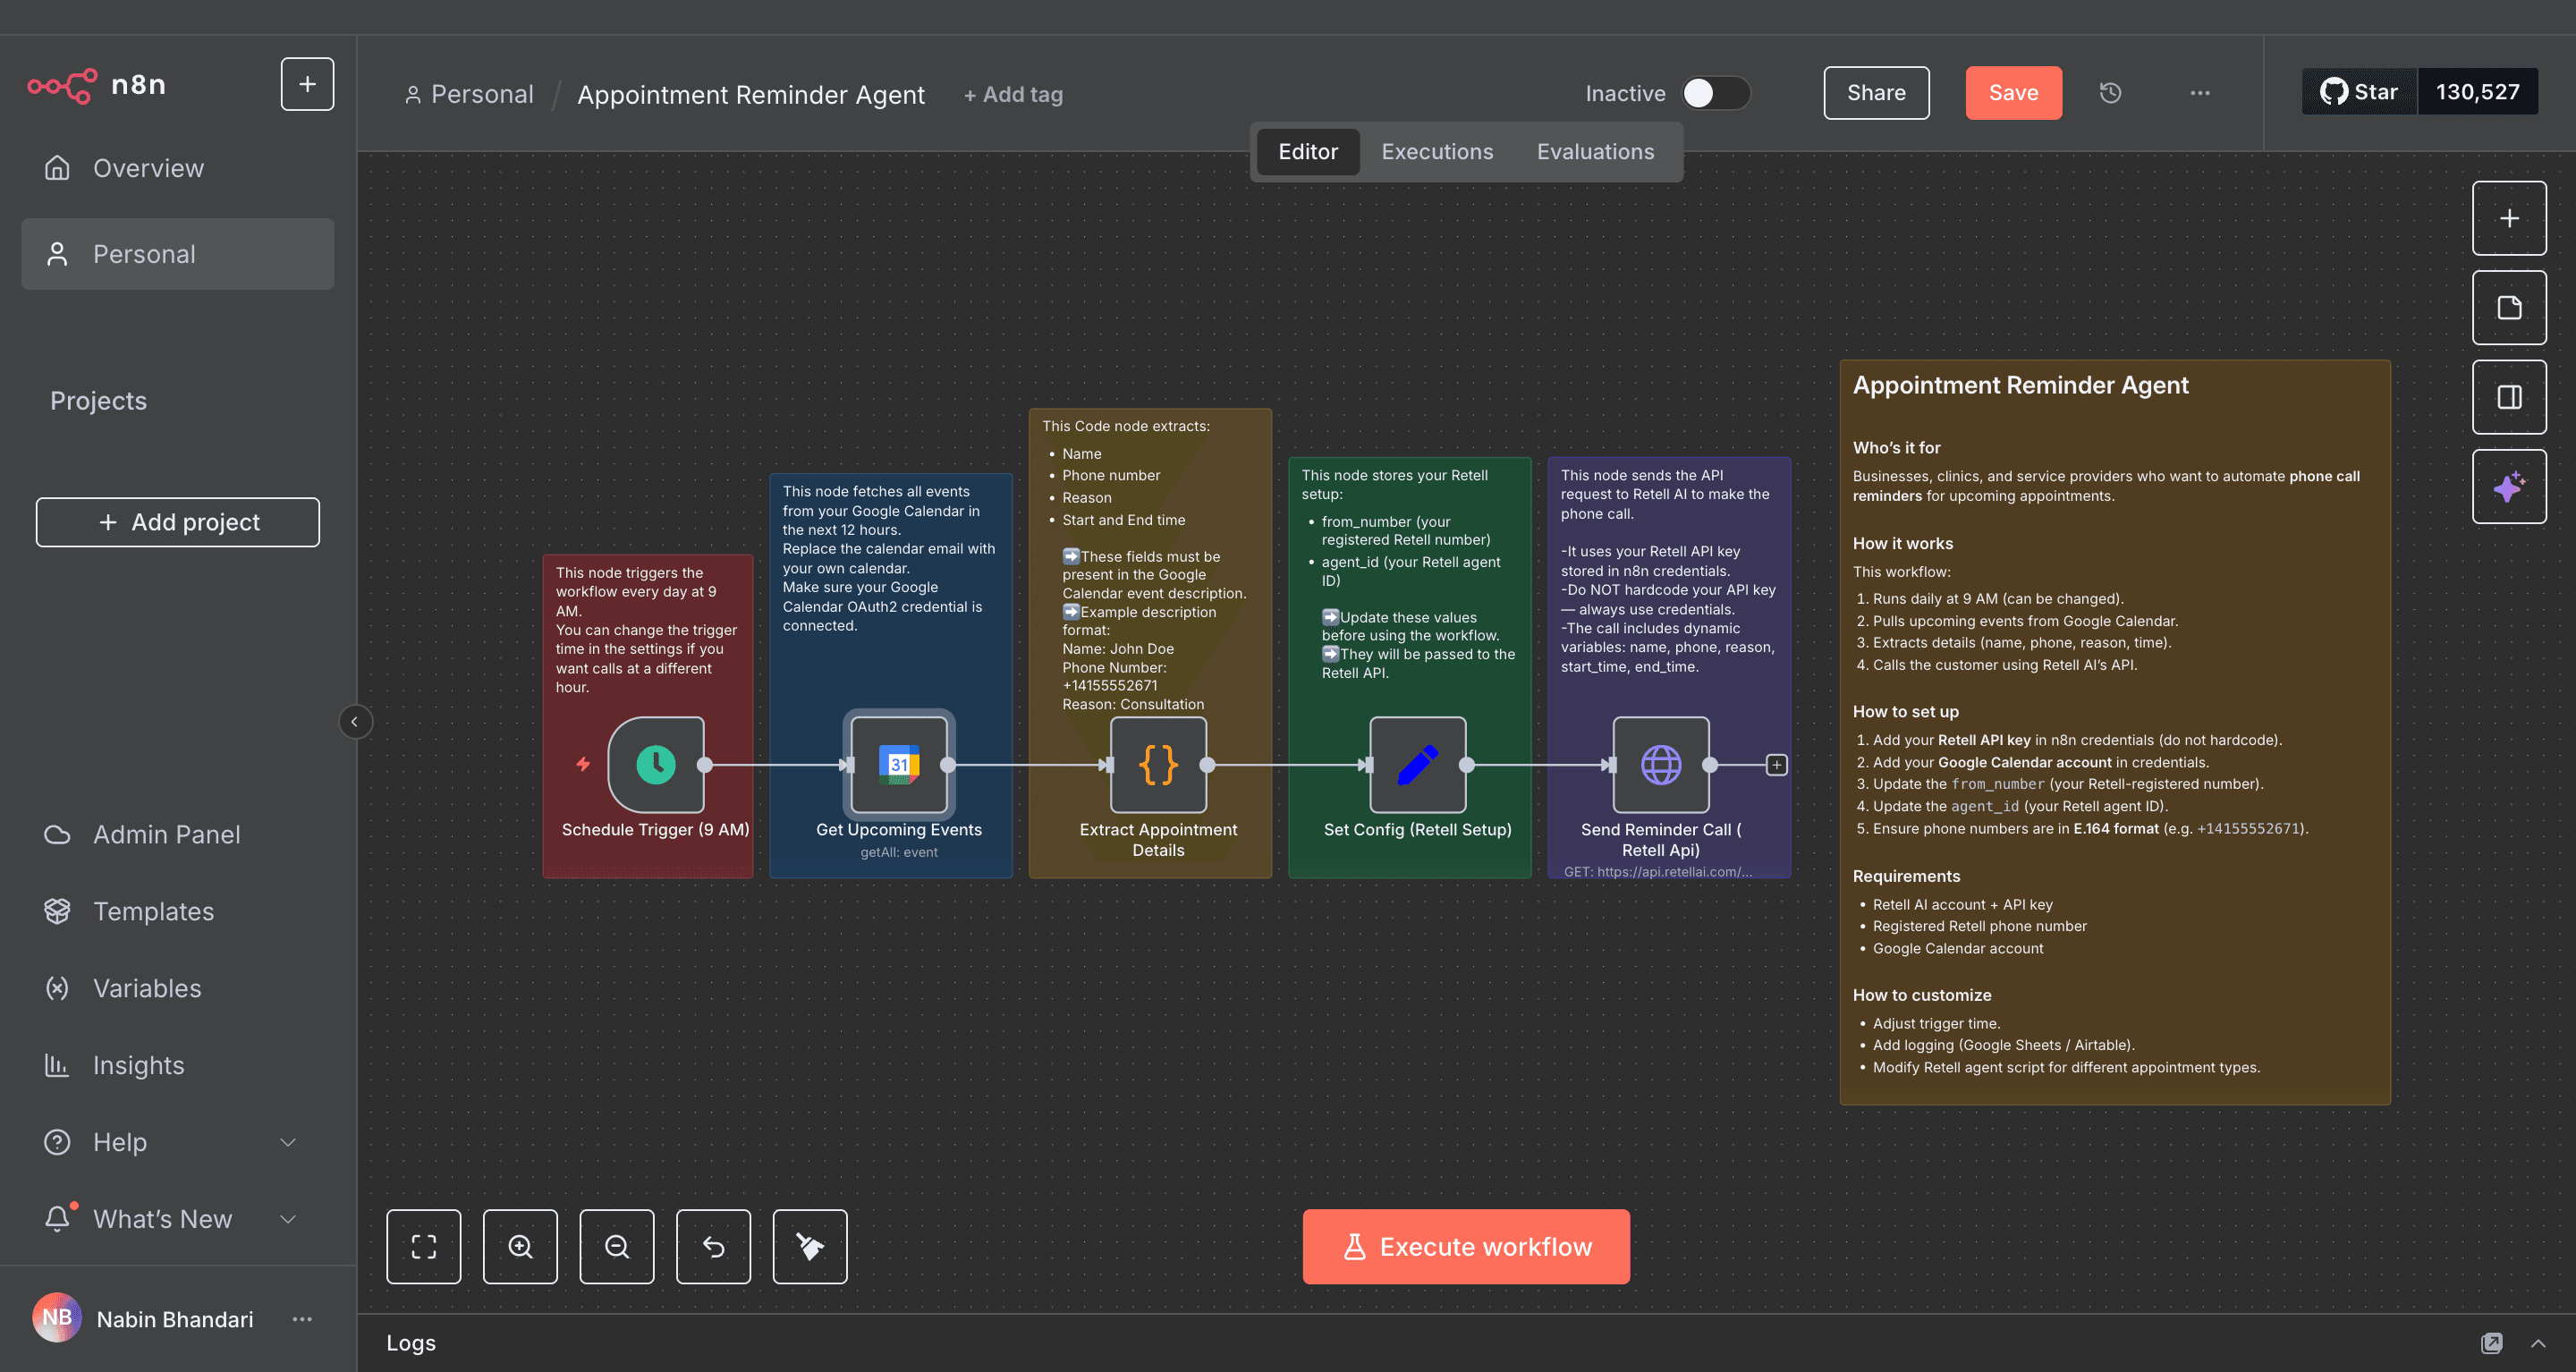Expand the What's New menu
The width and height of the screenshot is (2576, 1372).
[177, 1219]
